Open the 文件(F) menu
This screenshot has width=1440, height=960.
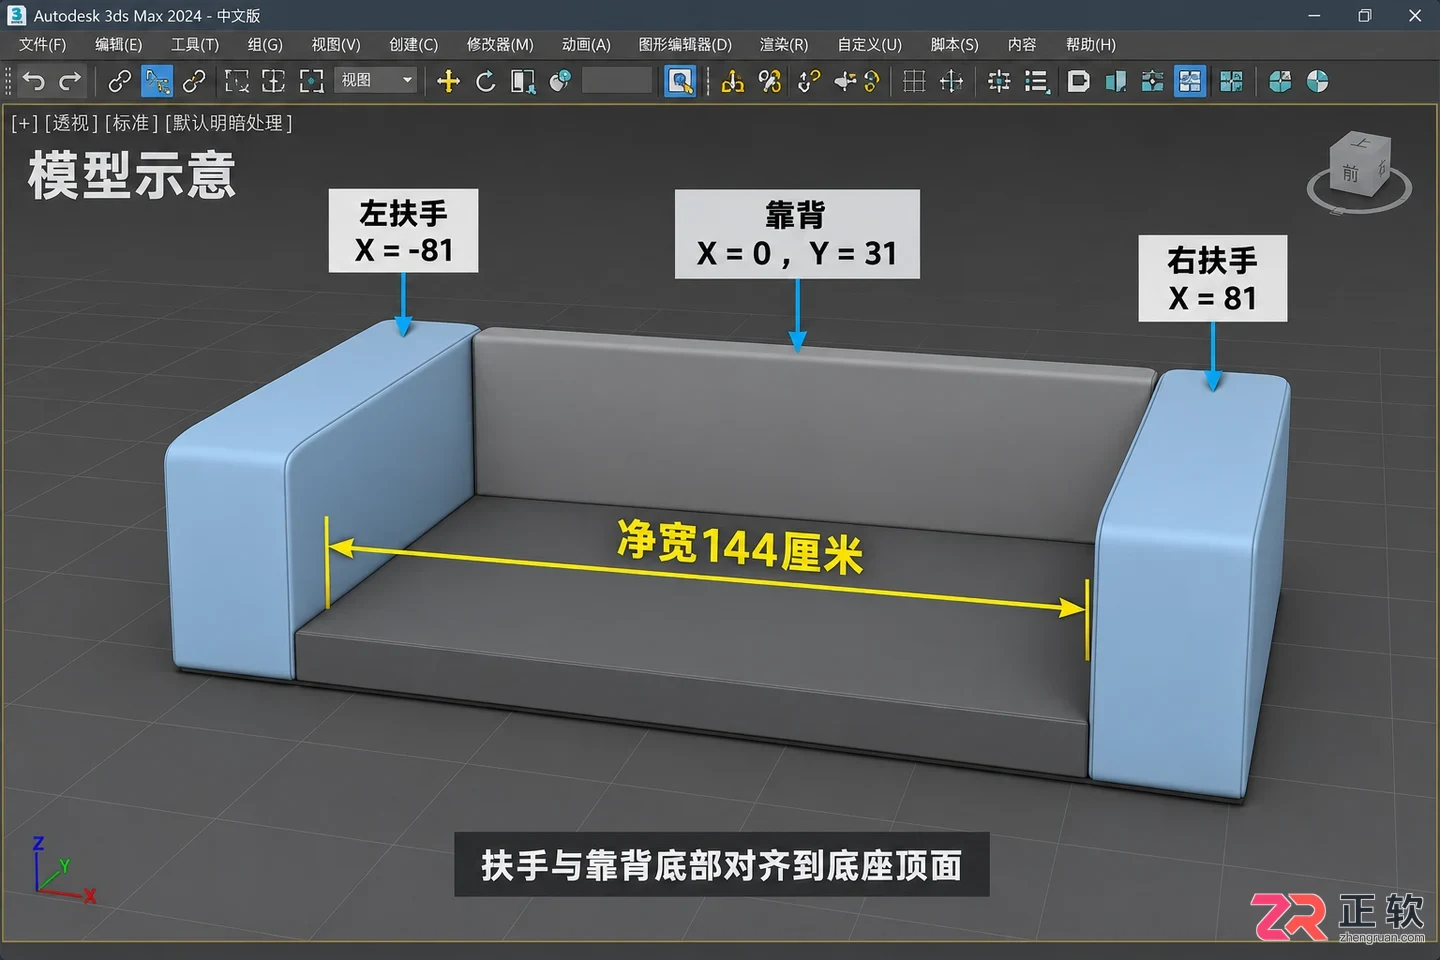tap(42, 45)
